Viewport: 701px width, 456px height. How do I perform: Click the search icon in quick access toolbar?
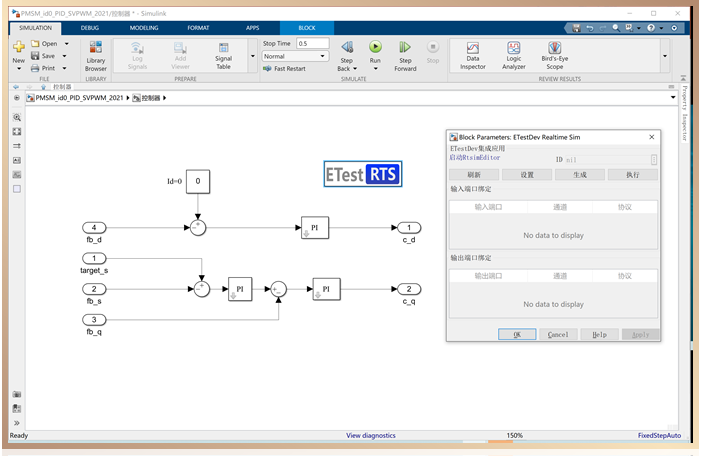[x=616, y=28]
